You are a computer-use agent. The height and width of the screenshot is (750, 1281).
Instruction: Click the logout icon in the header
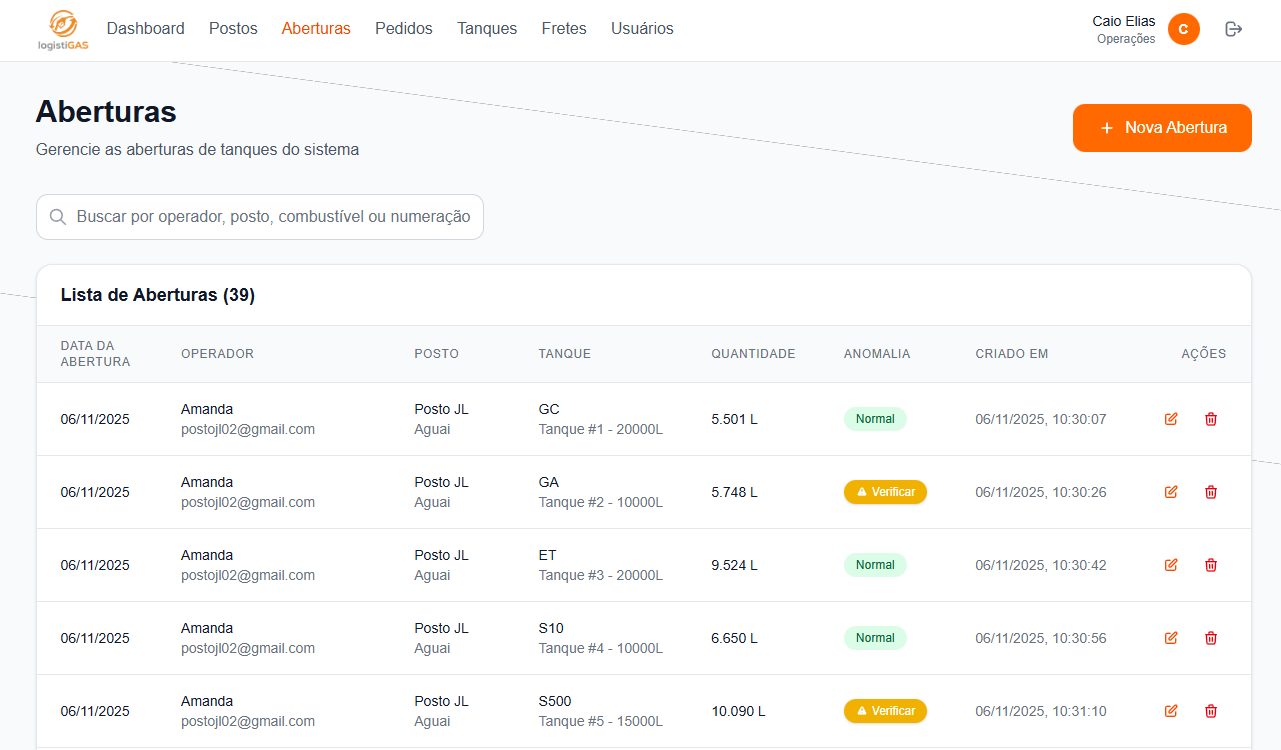(x=1233, y=29)
